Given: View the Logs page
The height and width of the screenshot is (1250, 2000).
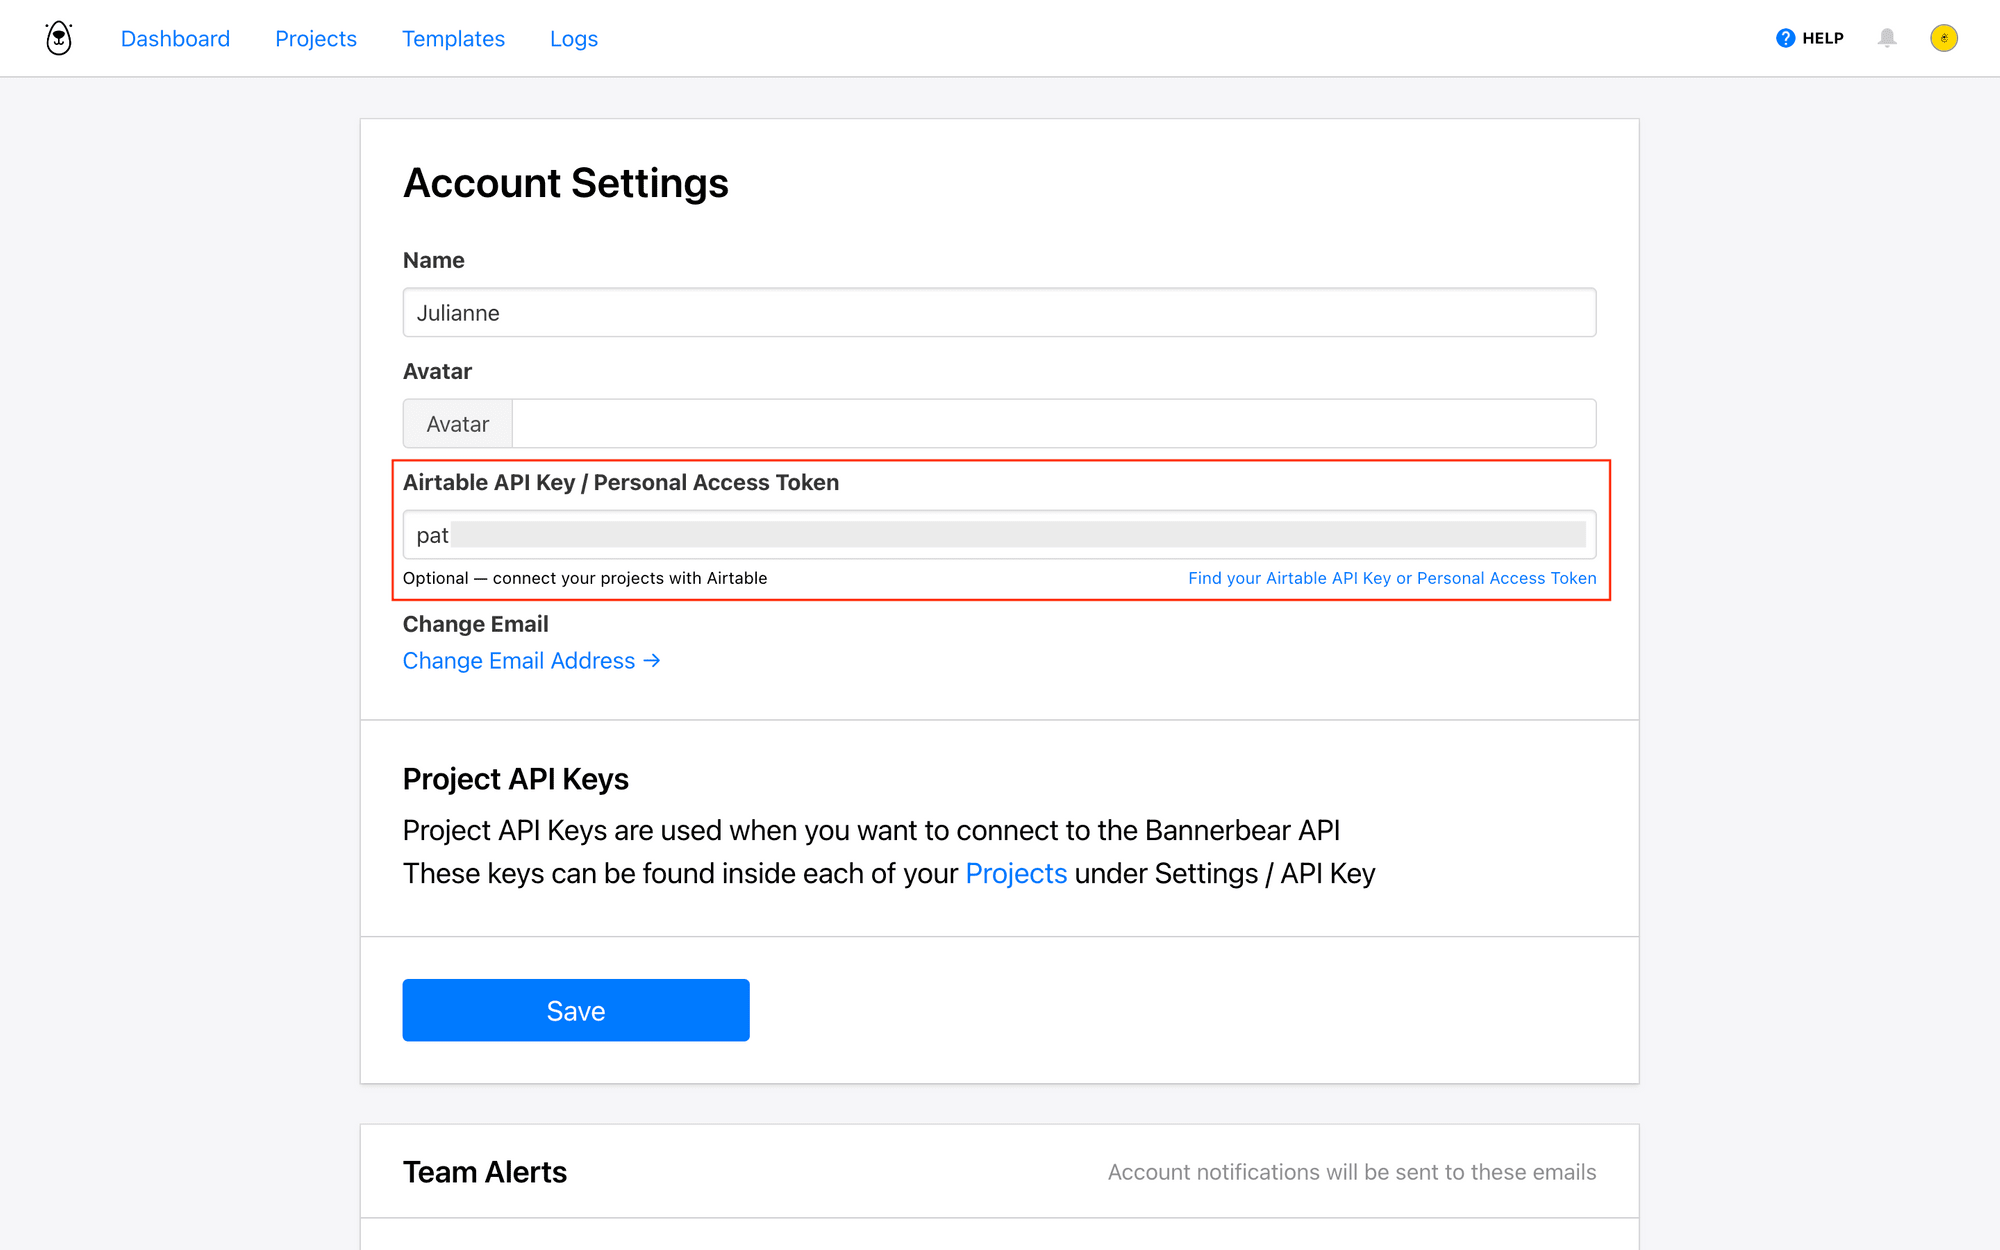Looking at the screenshot, I should tap(573, 38).
